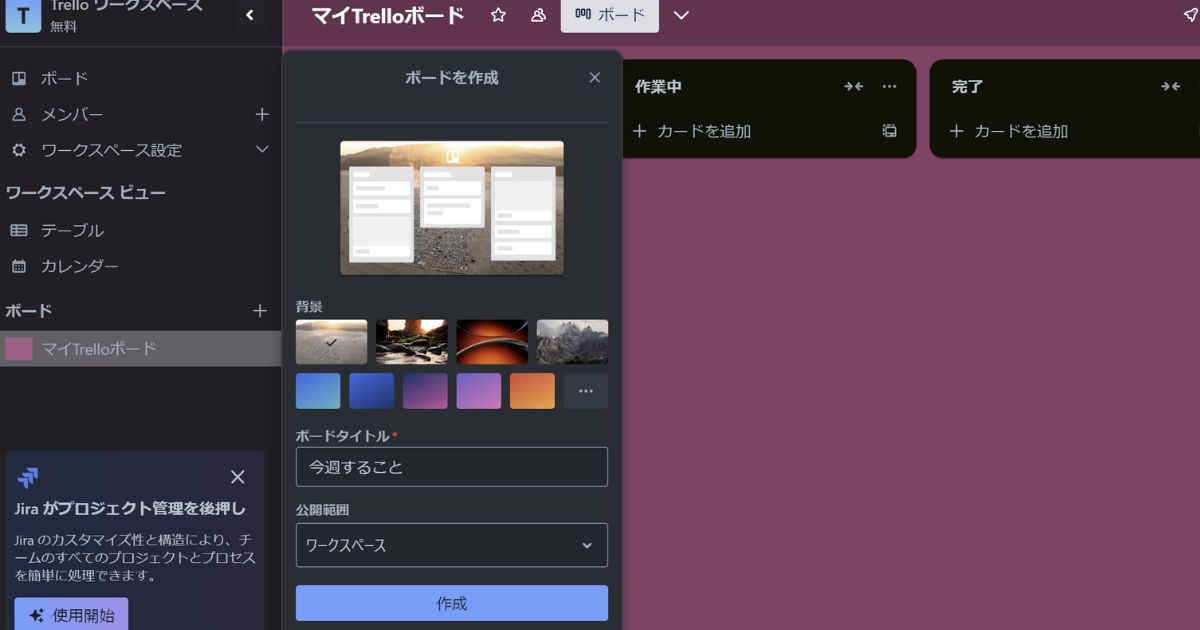Viewport: 1200px width, 630px height.
Task: Open the 公開範囲 dropdown
Action: point(451,545)
